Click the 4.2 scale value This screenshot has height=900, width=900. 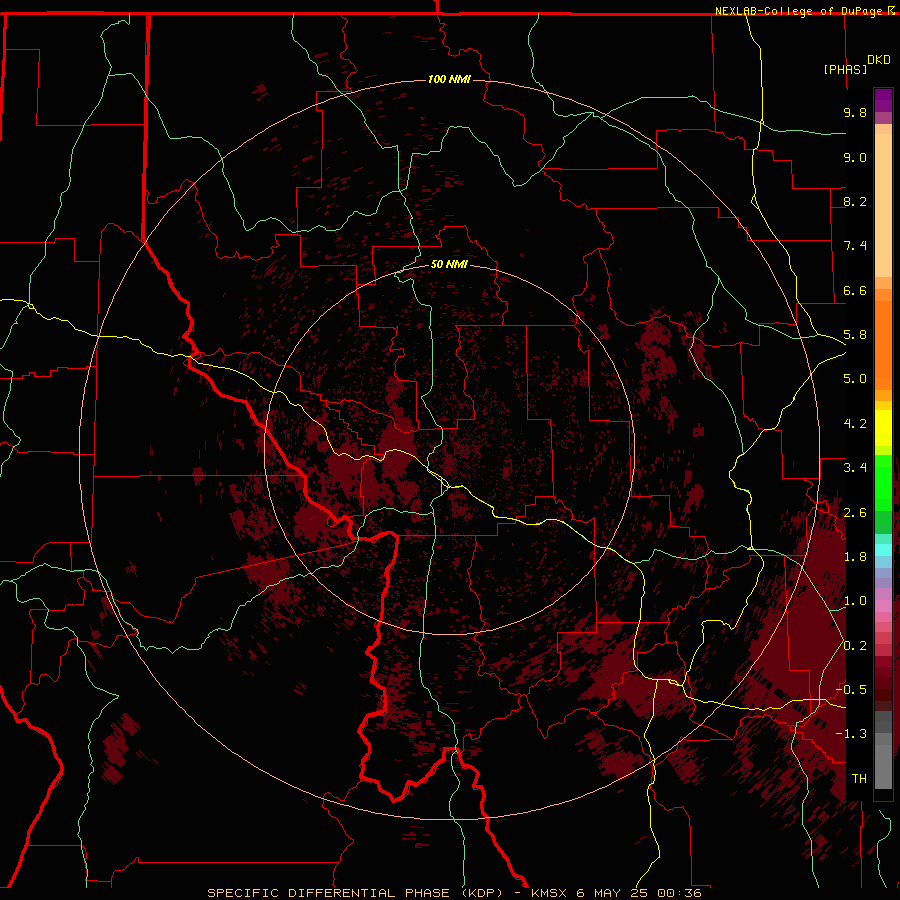pos(855,424)
